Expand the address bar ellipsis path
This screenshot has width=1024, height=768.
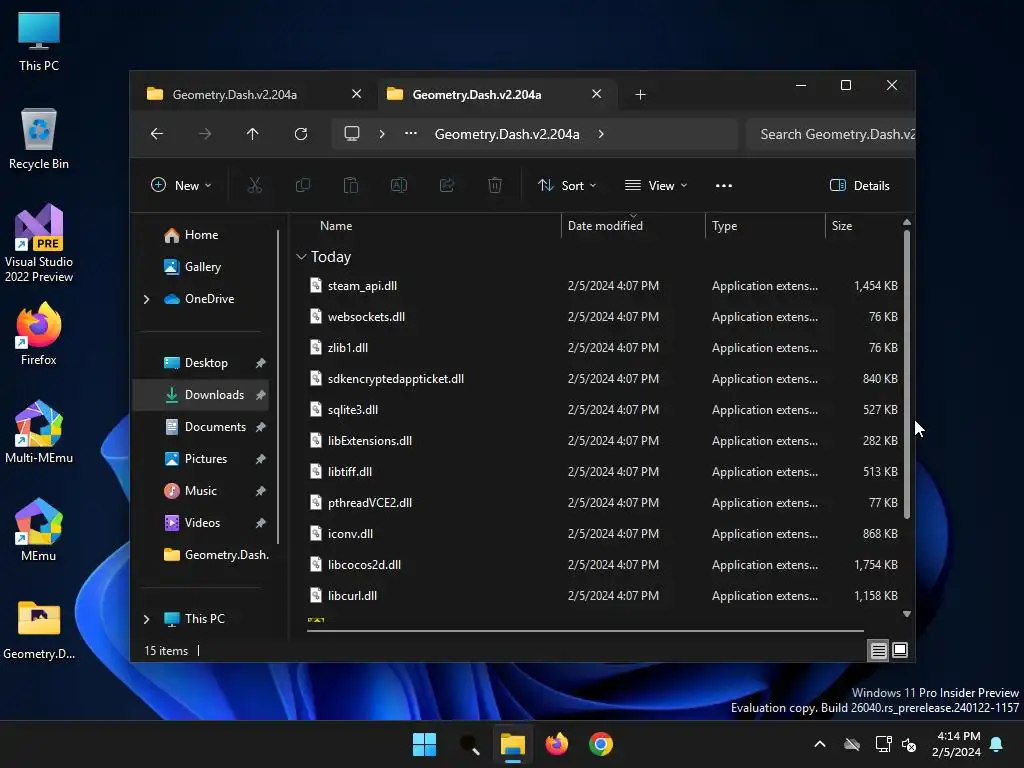pos(411,134)
